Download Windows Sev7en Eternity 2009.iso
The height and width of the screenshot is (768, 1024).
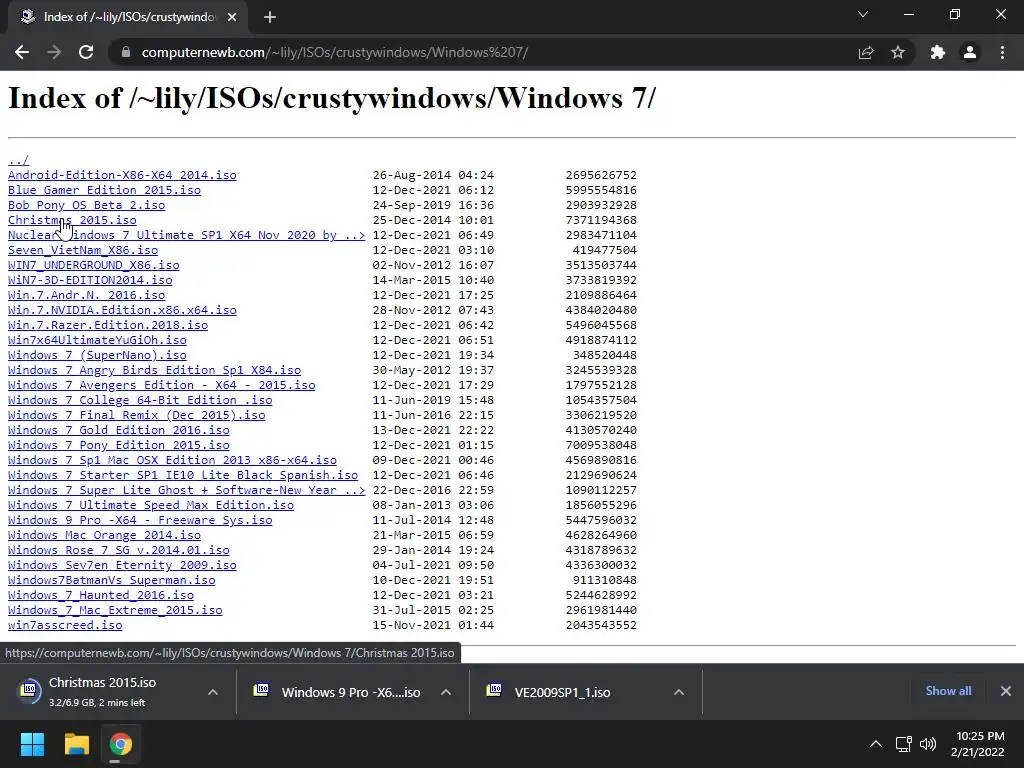click(x=122, y=566)
